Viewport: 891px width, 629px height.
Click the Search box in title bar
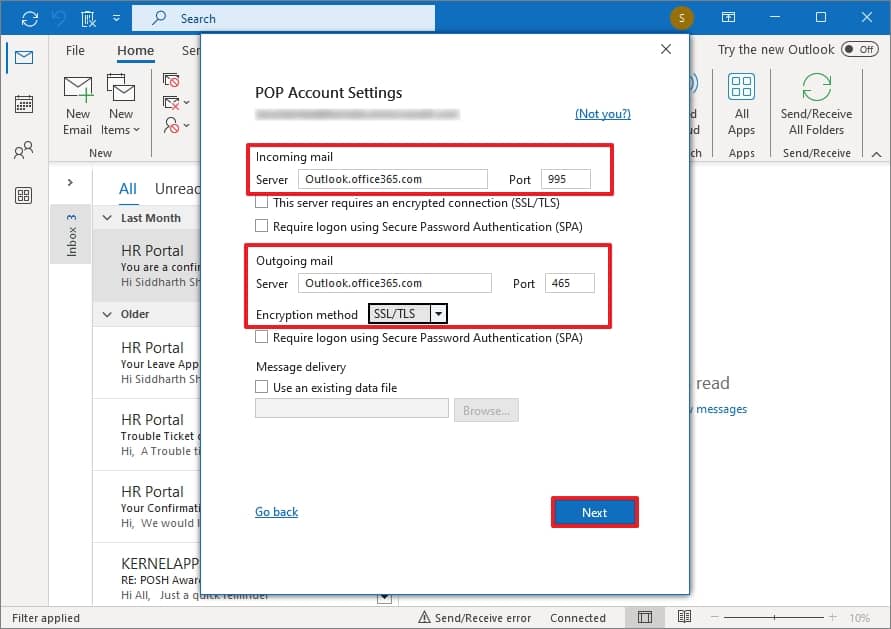point(284,18)
